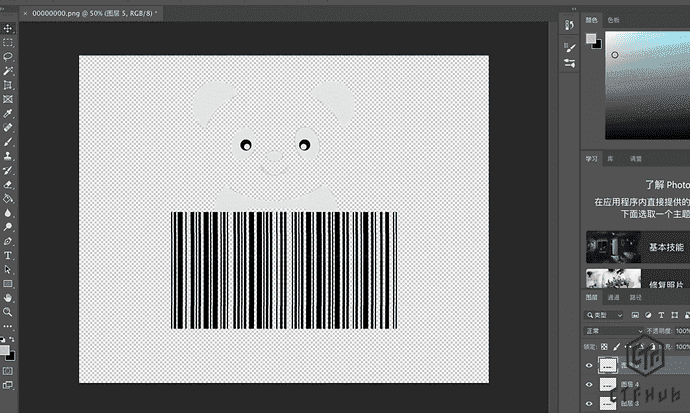Switch to the 通道 tab
690x413 pixels.
pos(611,298)
